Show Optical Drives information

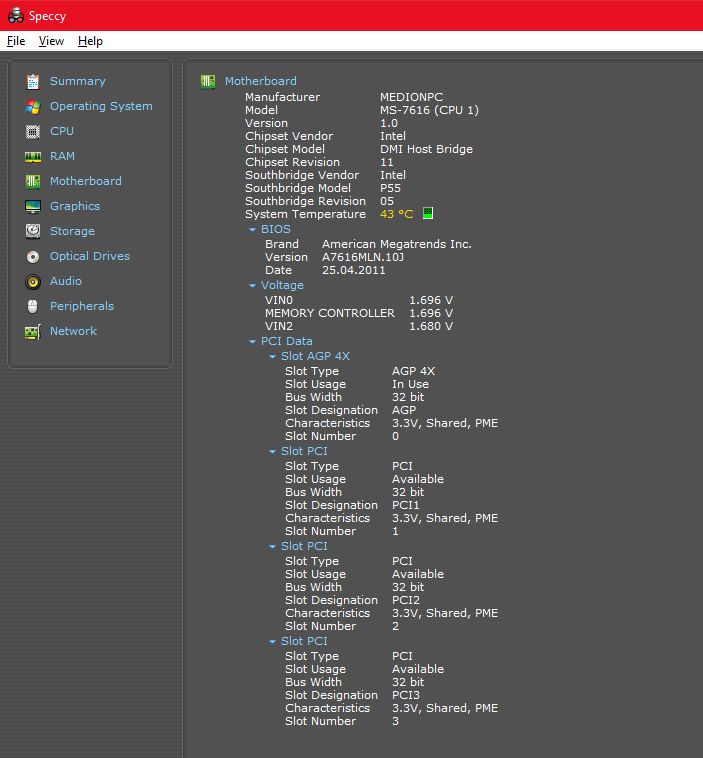pos(90,256)
